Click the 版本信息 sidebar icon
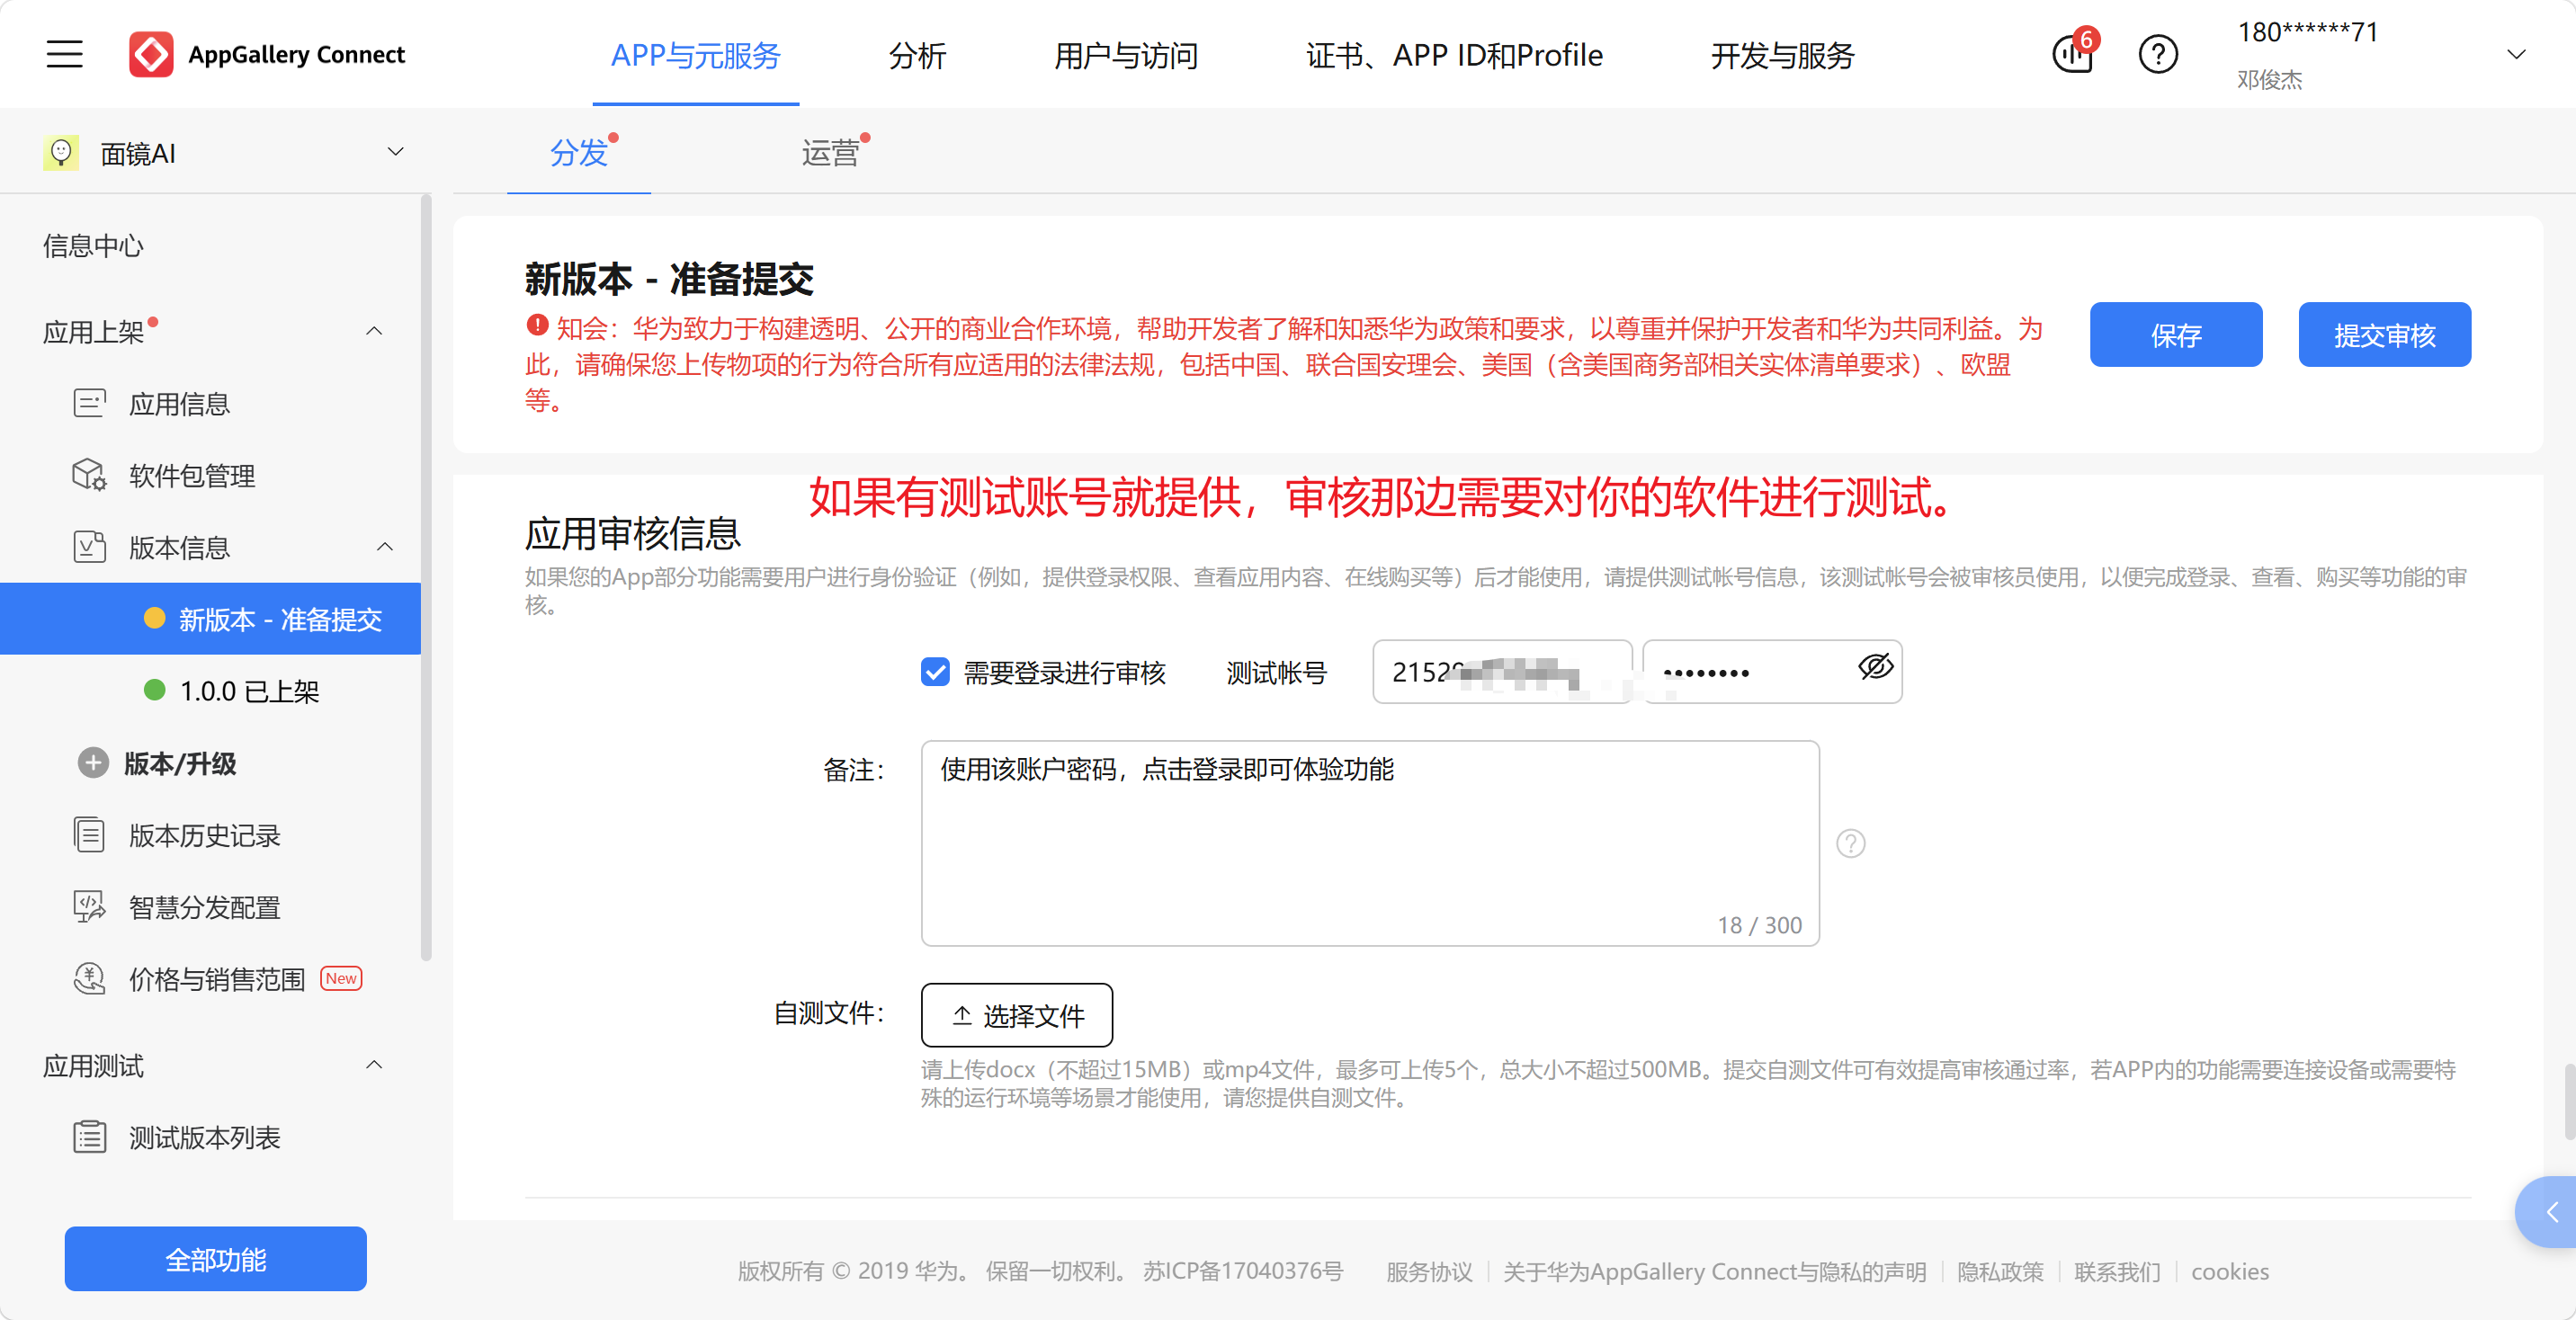Screen dimensions: 2576x1320 click(89, 547)
